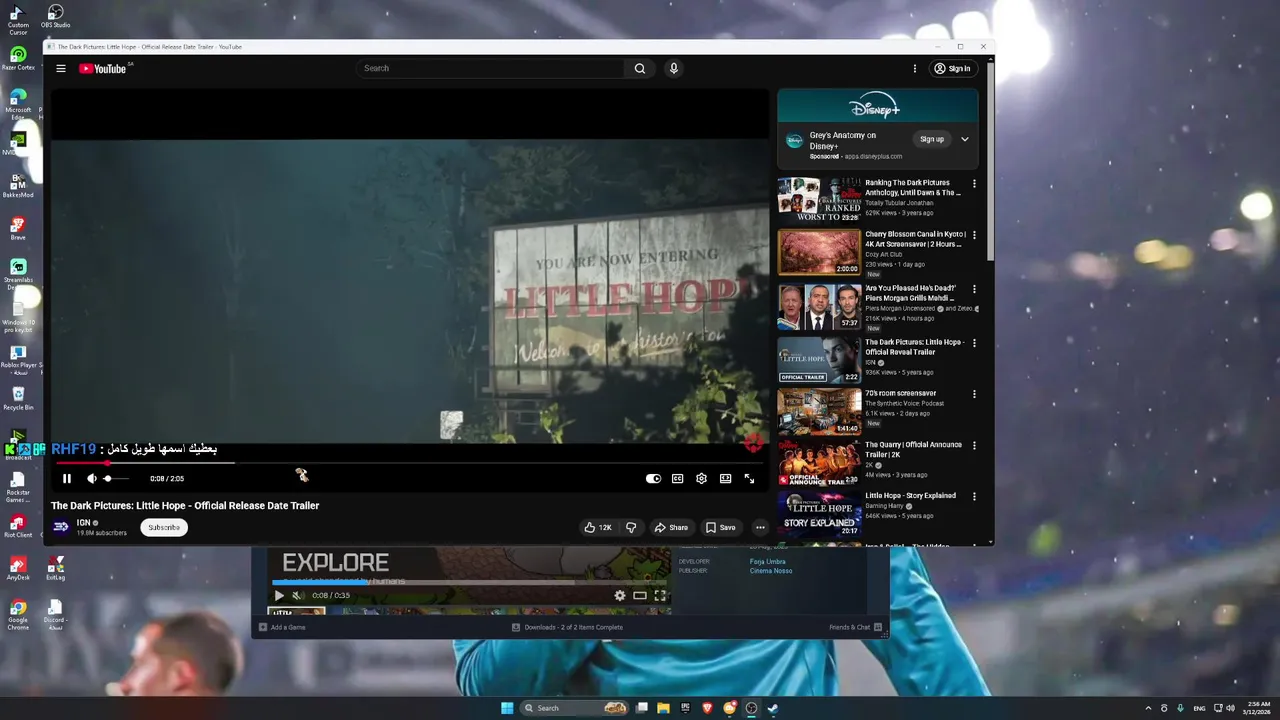Open Ranking The Dark Pictures Anthology thumbnail
This screenshot has height=720, width=1280.
point(819,200)
